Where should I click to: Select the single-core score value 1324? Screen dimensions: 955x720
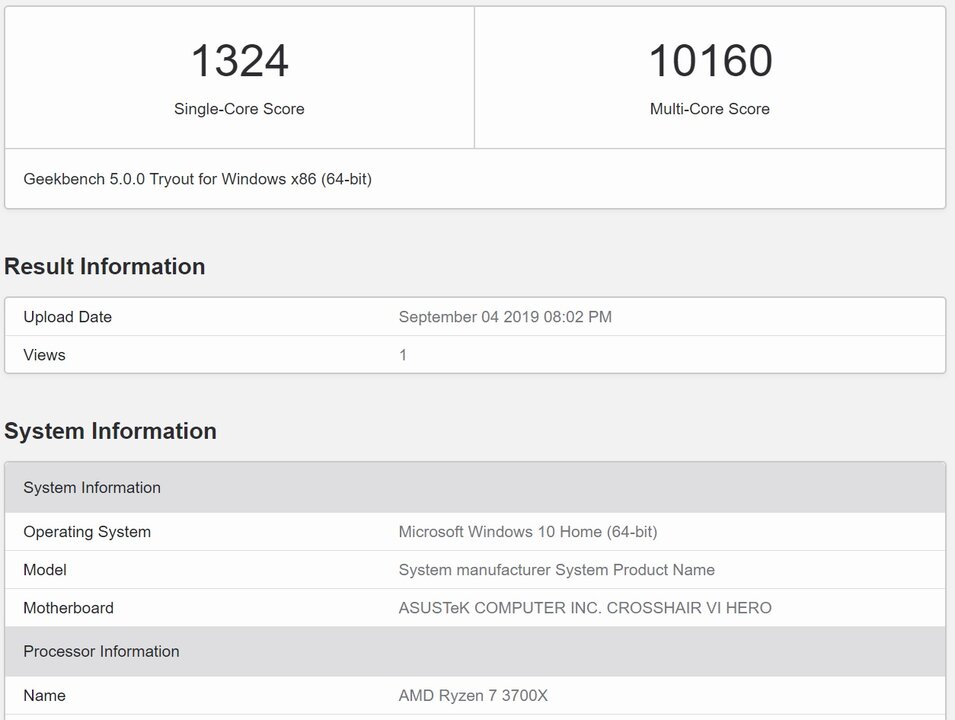(239, 61)
